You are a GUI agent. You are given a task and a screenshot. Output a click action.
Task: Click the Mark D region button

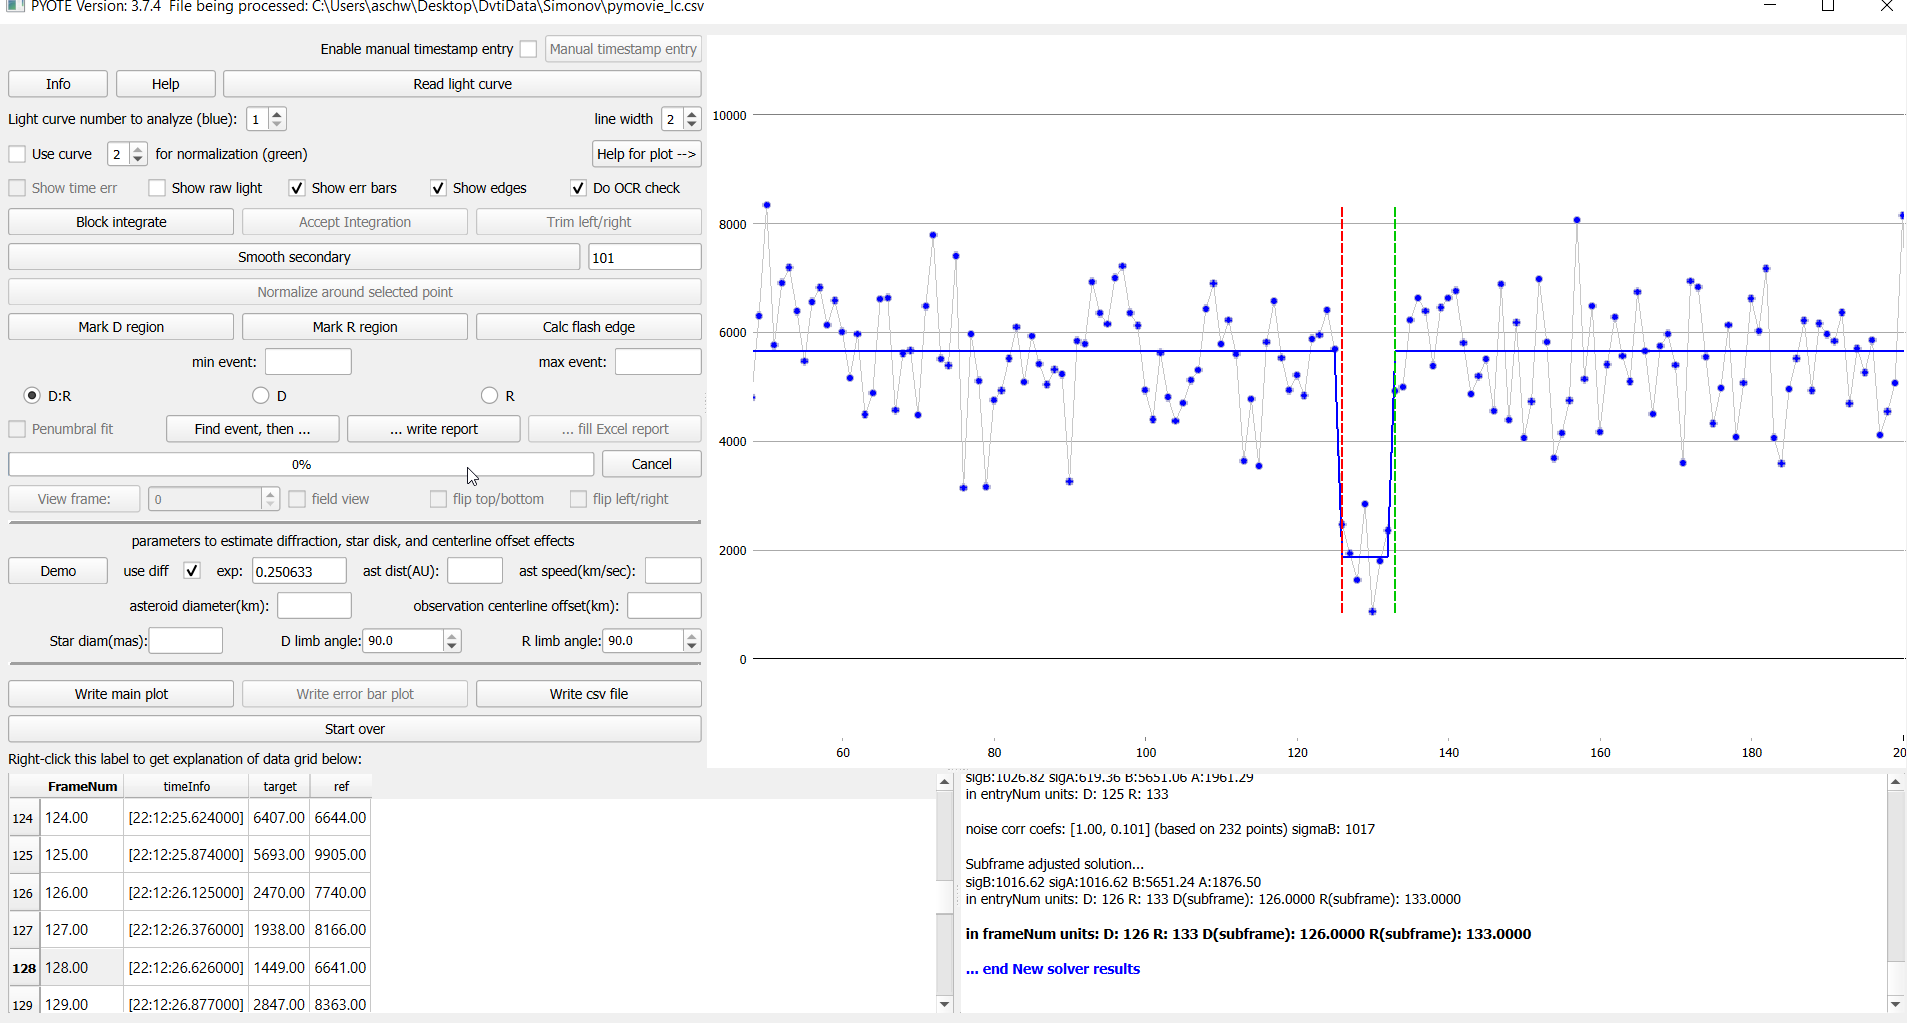(x=121, y=327)
